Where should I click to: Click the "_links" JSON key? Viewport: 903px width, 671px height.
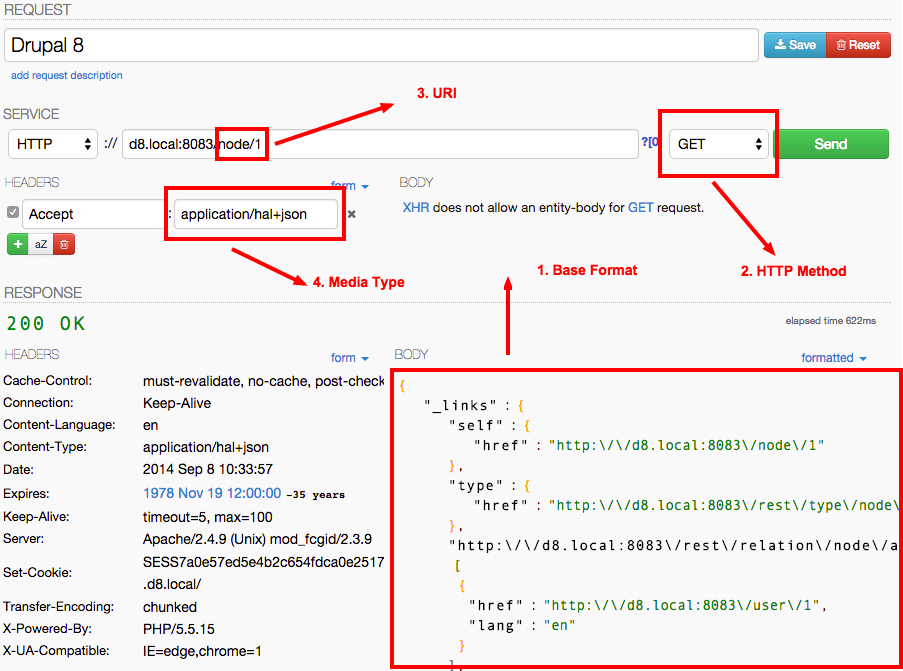pyautogui.click(x=460, y=405)
